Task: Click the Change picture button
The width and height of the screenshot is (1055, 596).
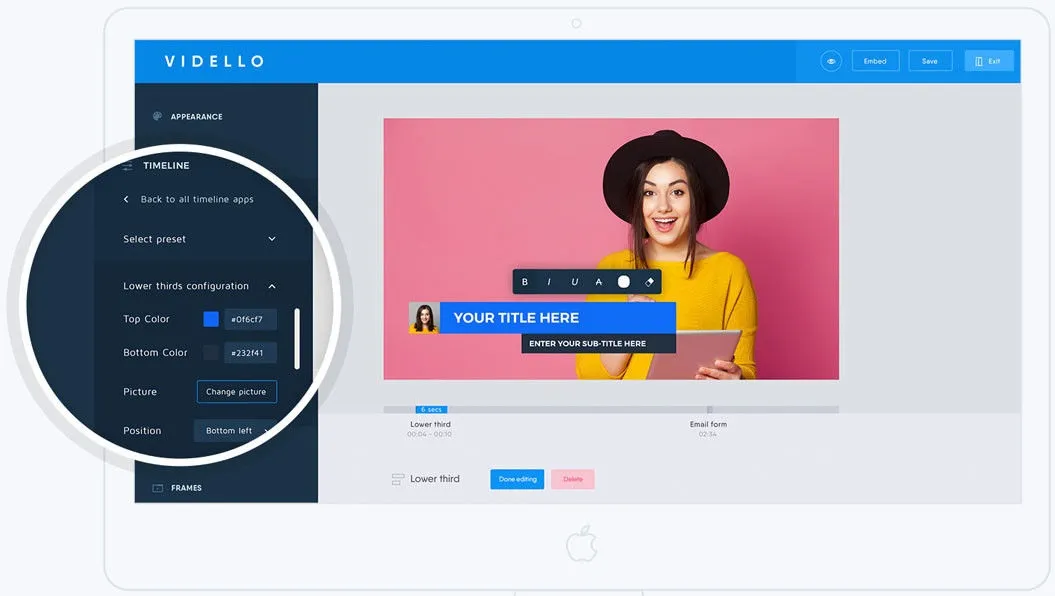Action: tap(236, 392)
